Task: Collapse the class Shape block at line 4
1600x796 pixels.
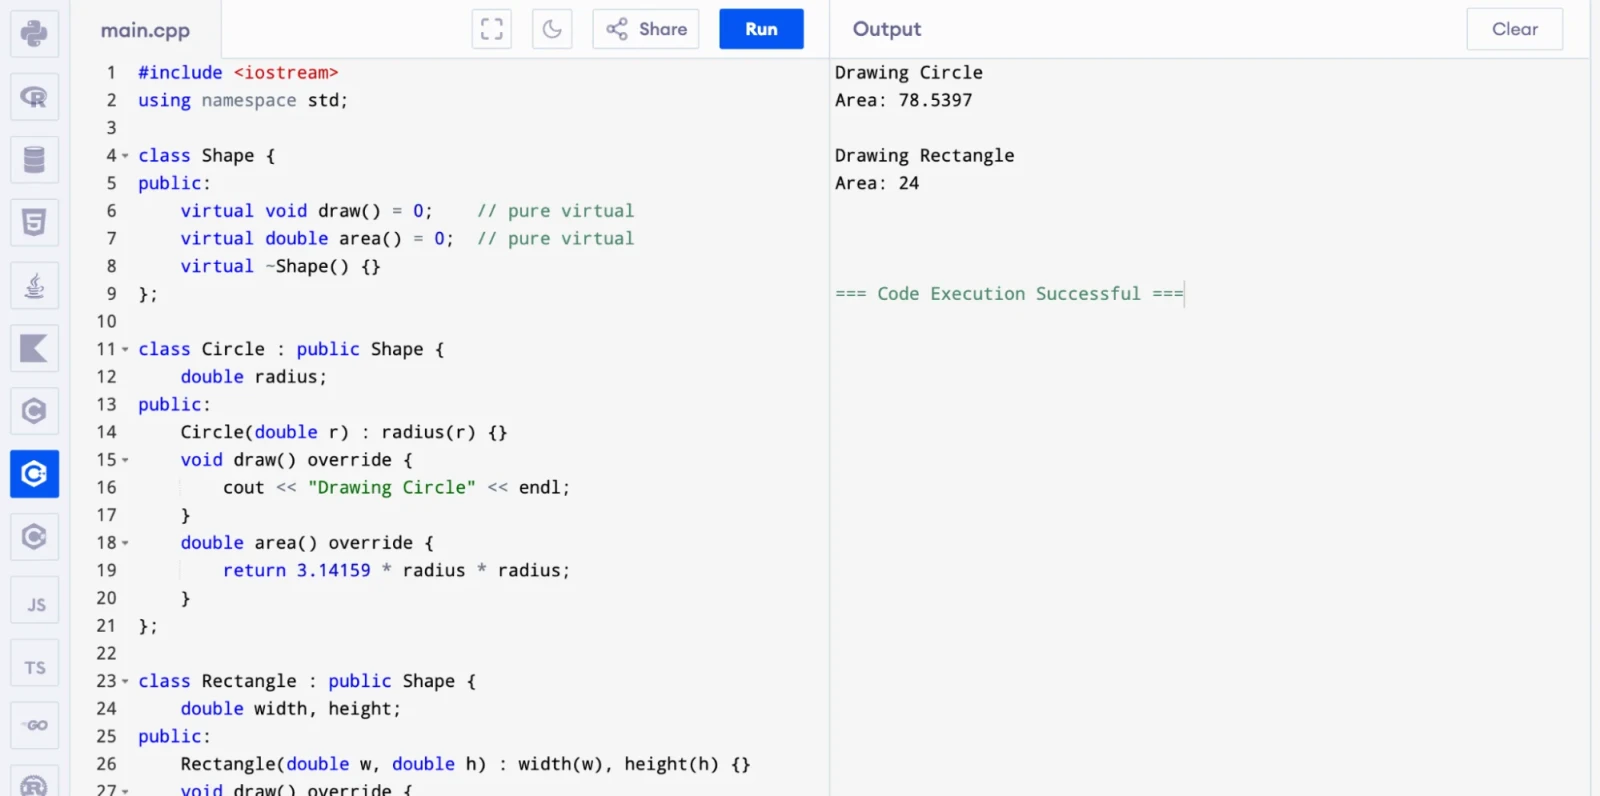Action: (x=125, y=156)
